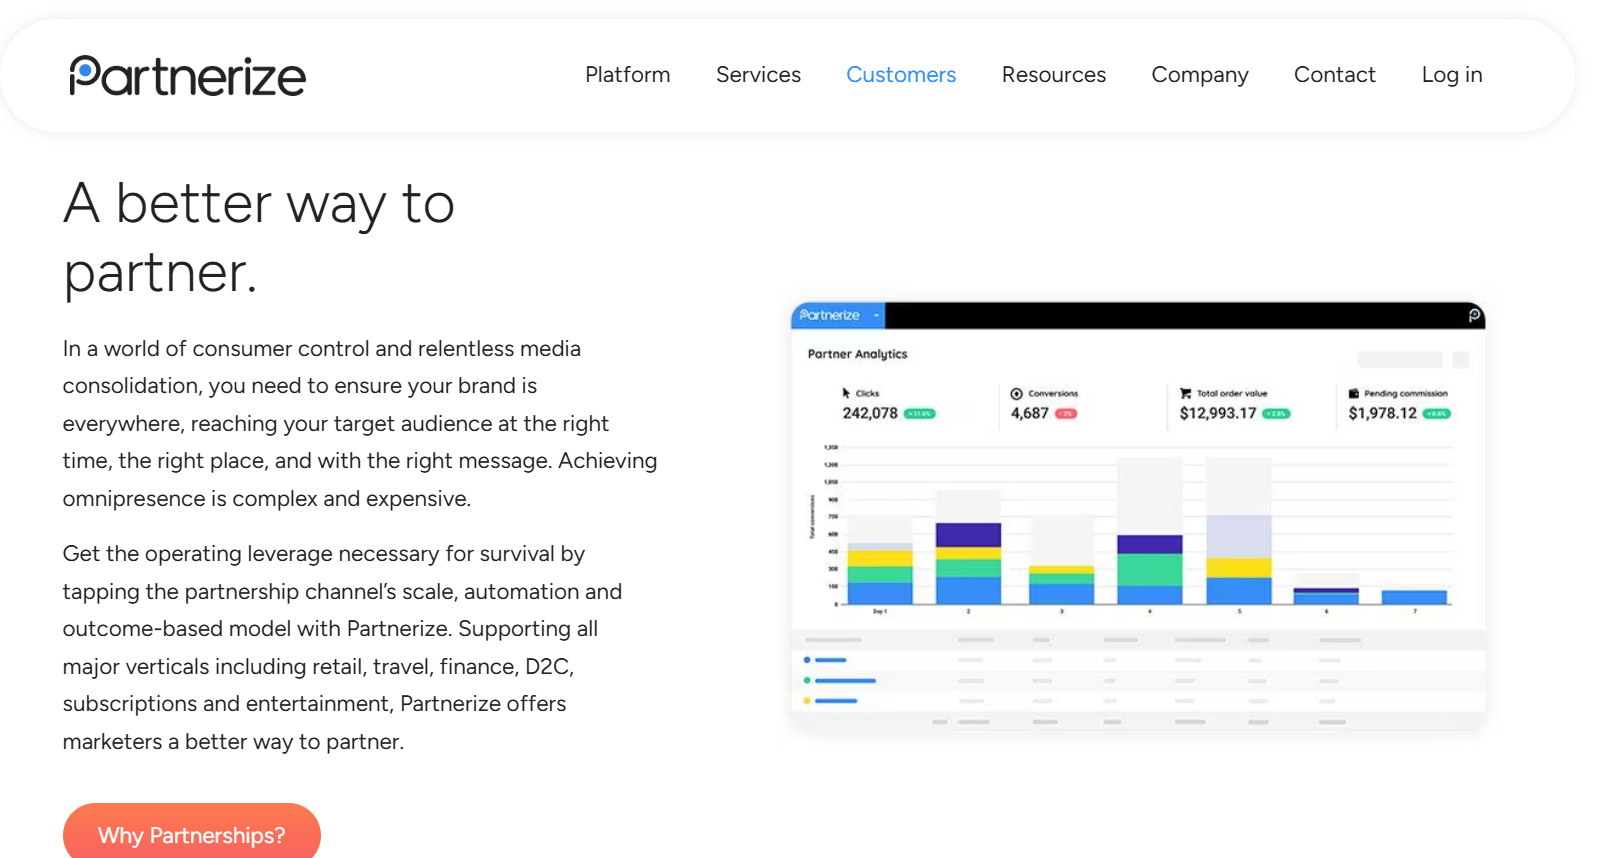The height and width of the screenshot is (858, 1604).
Task: Open the Services menu
Action: pyautogui.click(x=758, y=75)
